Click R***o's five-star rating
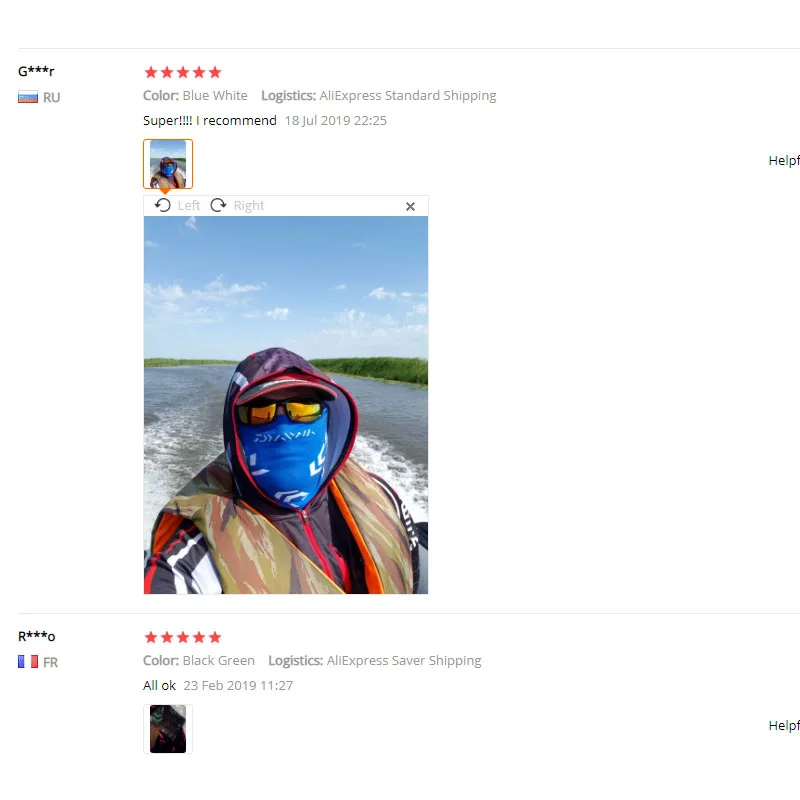The height and width of the screenshot is (800, 800). pos(183,637)
